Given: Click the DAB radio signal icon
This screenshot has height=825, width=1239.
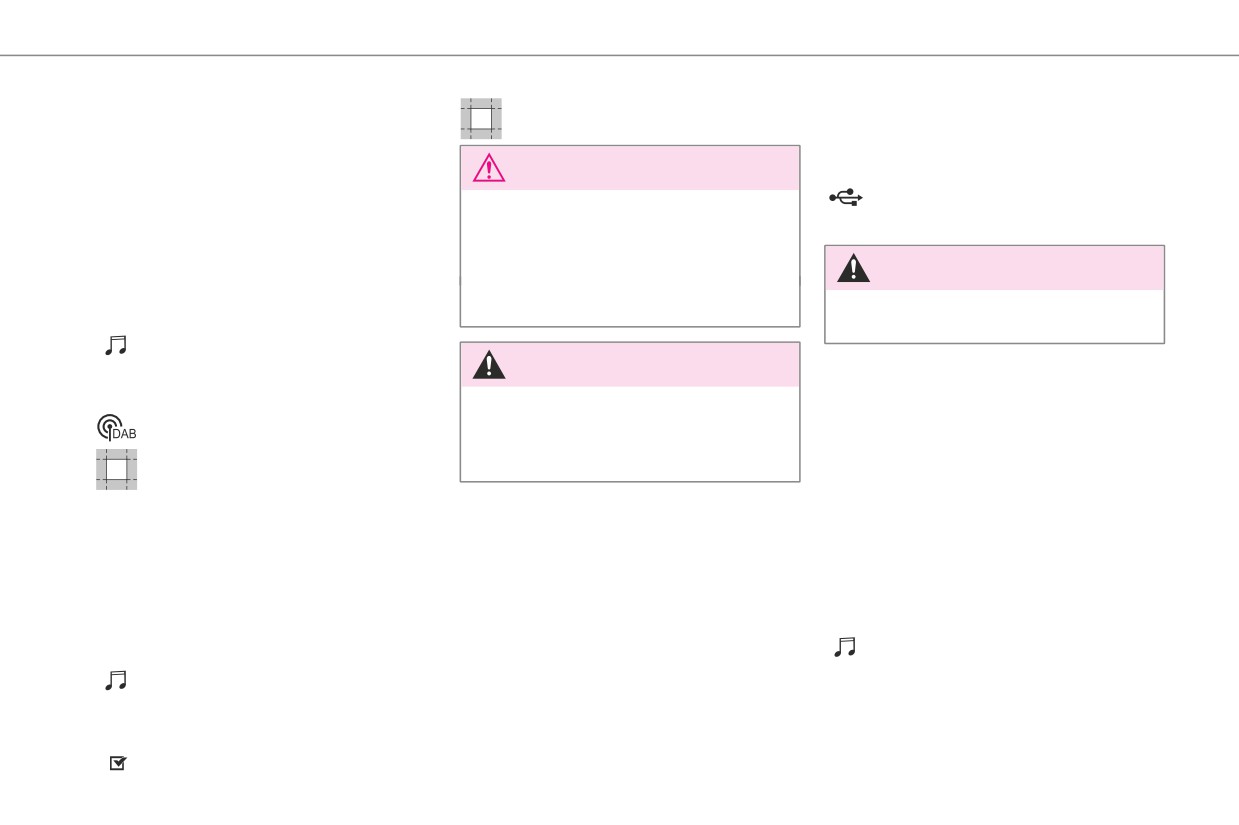Looking at the screenshot, I should click(x=116, y=427).
